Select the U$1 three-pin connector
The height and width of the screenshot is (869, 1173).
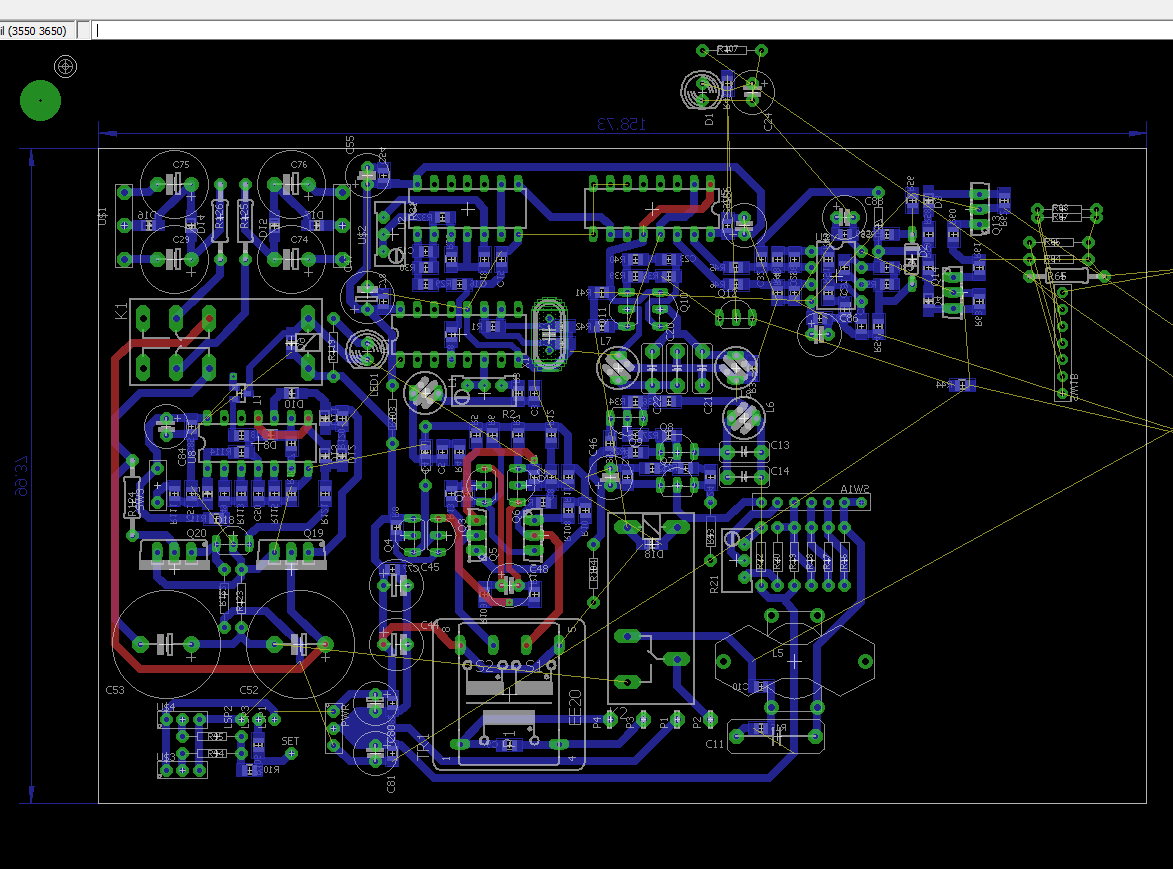coord(124,226)
